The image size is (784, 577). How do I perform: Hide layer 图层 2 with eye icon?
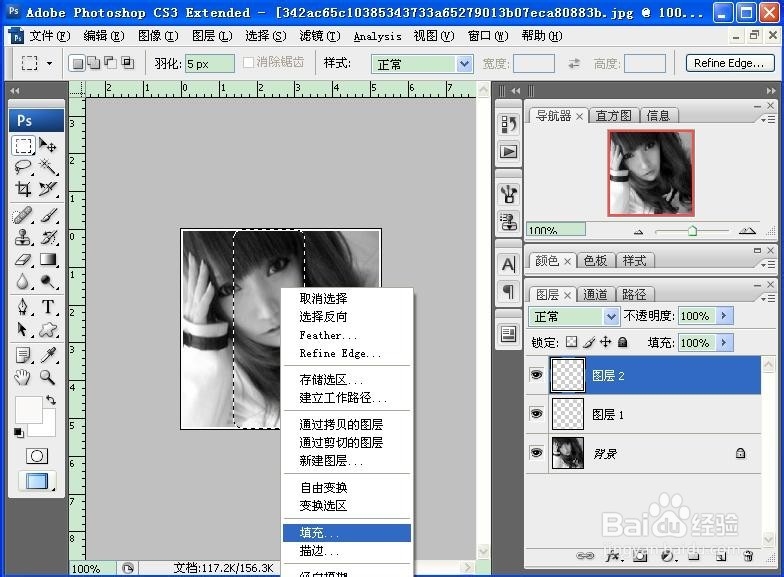click(536, 374)
